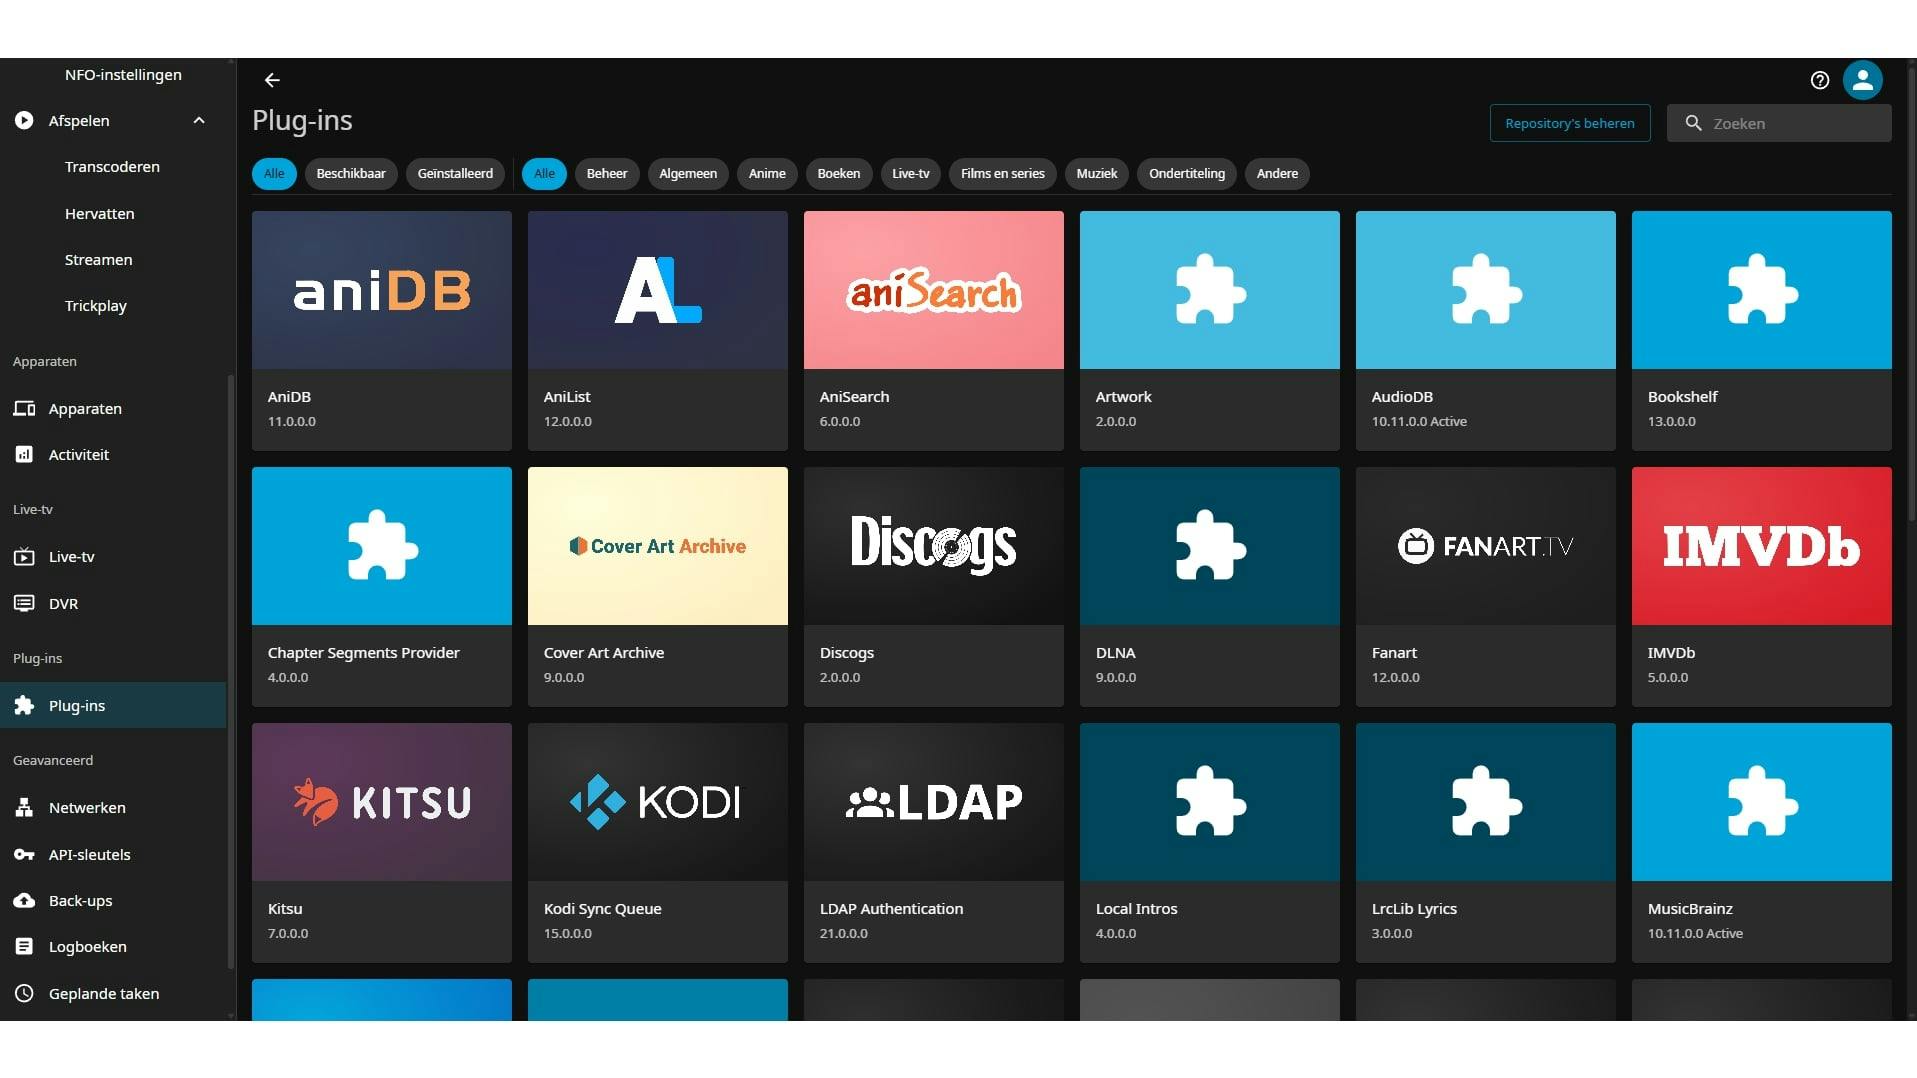
Task: Open the AniDB plug-in thumbnail
Action: pos(382,290)
